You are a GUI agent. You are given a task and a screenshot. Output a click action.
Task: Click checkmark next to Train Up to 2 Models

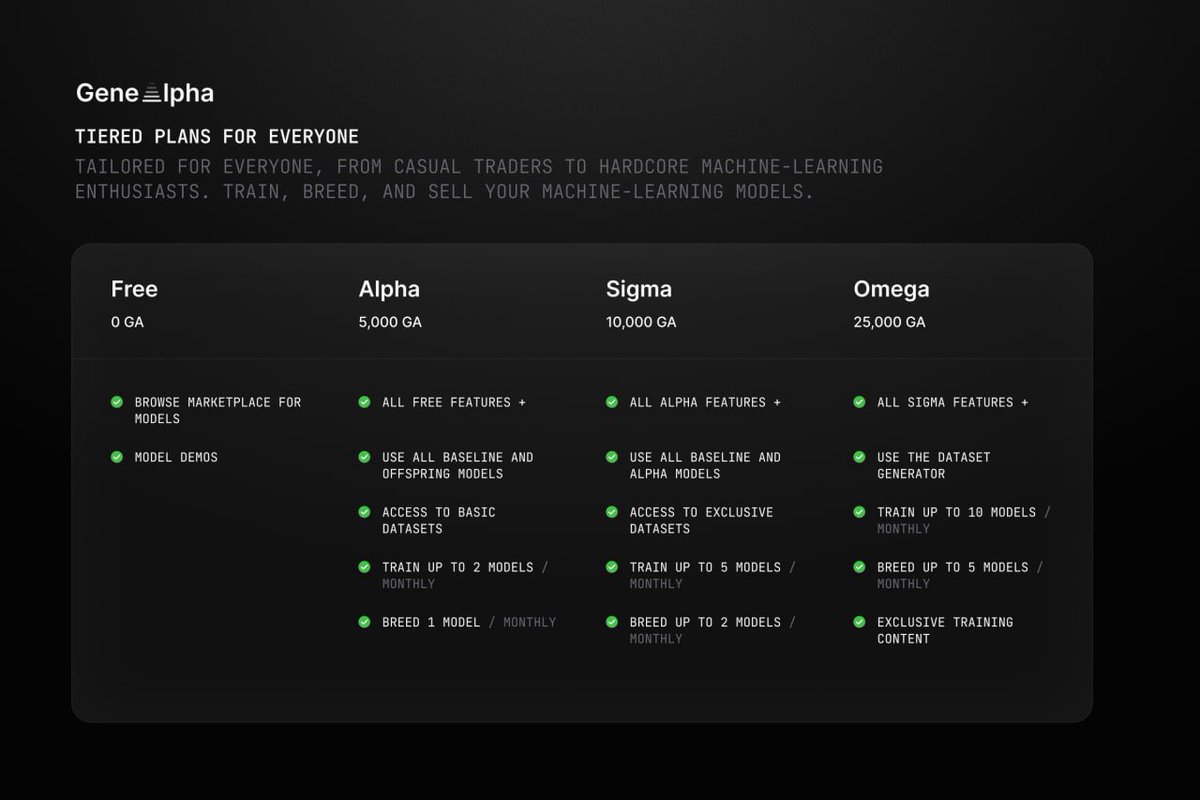click(x=364, y=567)
